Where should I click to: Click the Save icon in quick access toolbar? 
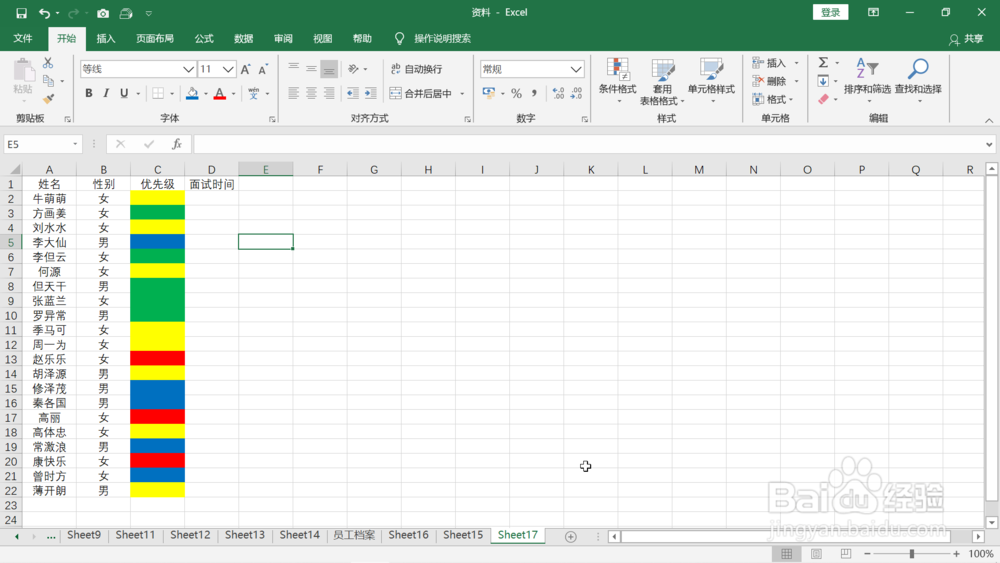click(21, 13)
